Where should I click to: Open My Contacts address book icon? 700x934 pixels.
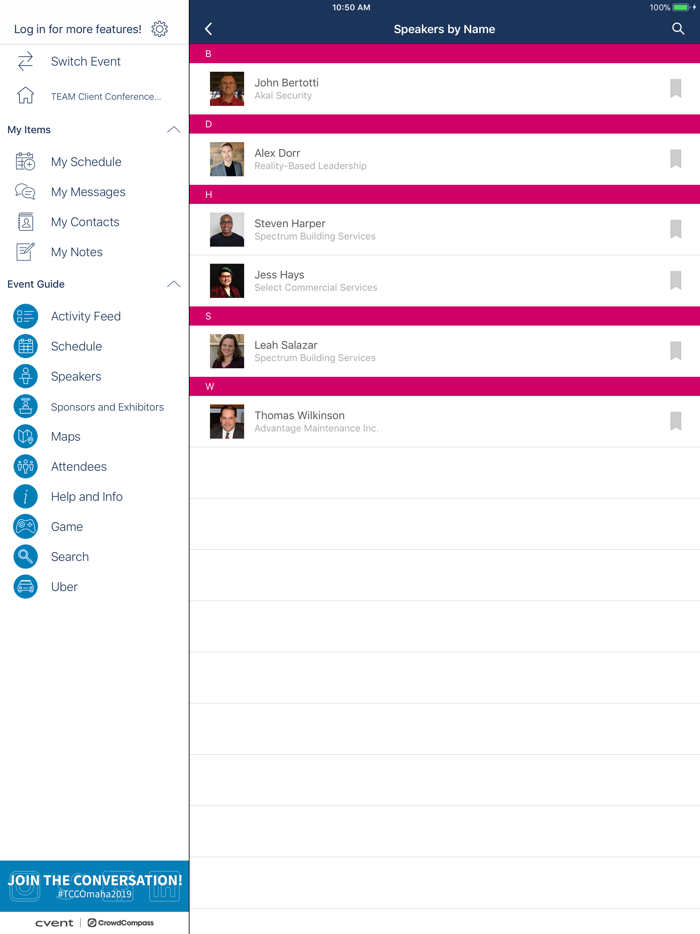(x=25, y=222)
